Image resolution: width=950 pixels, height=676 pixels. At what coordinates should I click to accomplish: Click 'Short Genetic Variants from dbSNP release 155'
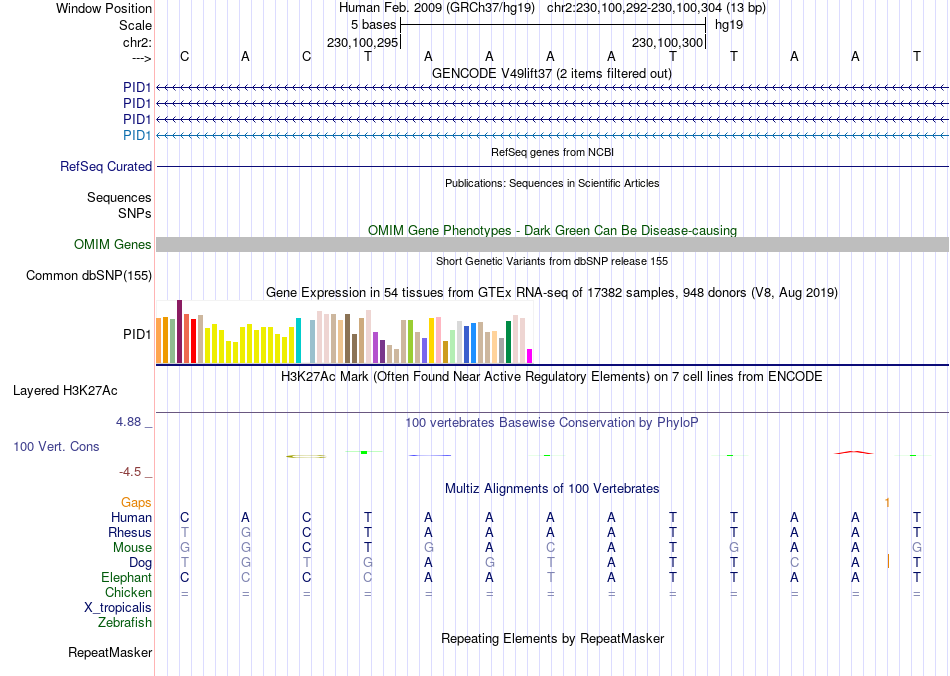point(552,261)
